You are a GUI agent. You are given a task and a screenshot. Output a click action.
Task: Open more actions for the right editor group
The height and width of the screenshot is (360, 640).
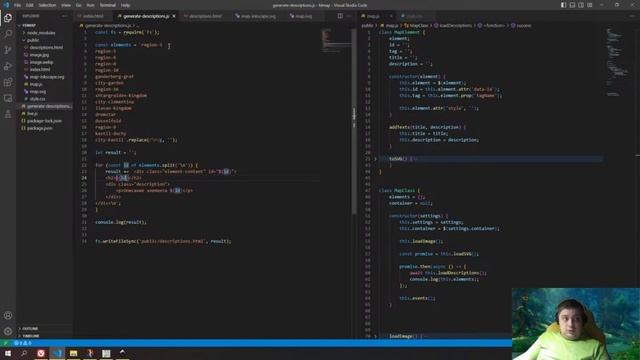[x=633, y=16]
